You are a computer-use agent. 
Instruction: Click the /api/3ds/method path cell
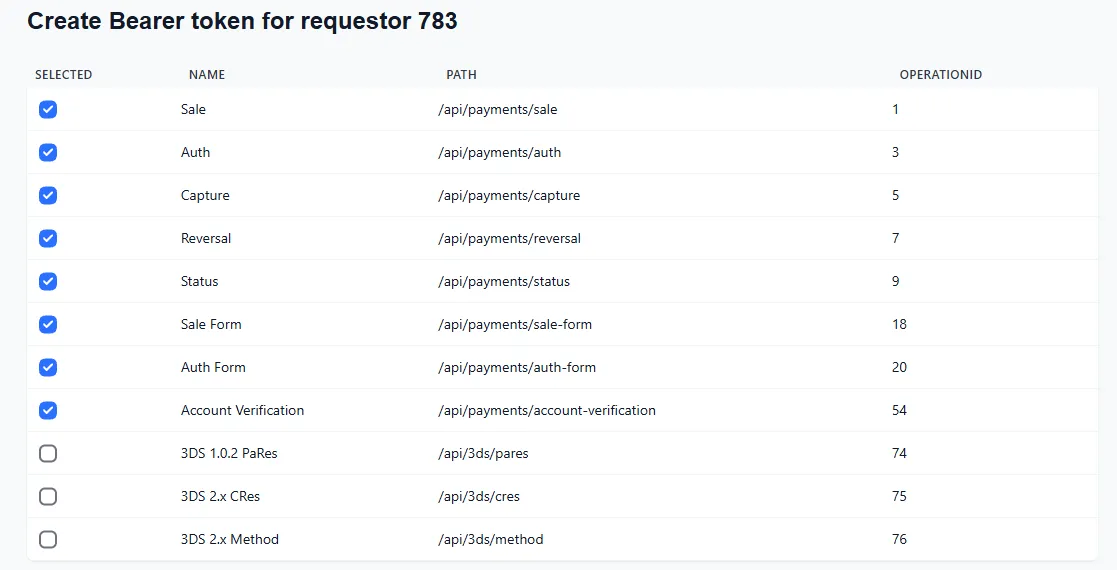coord(490,540)
